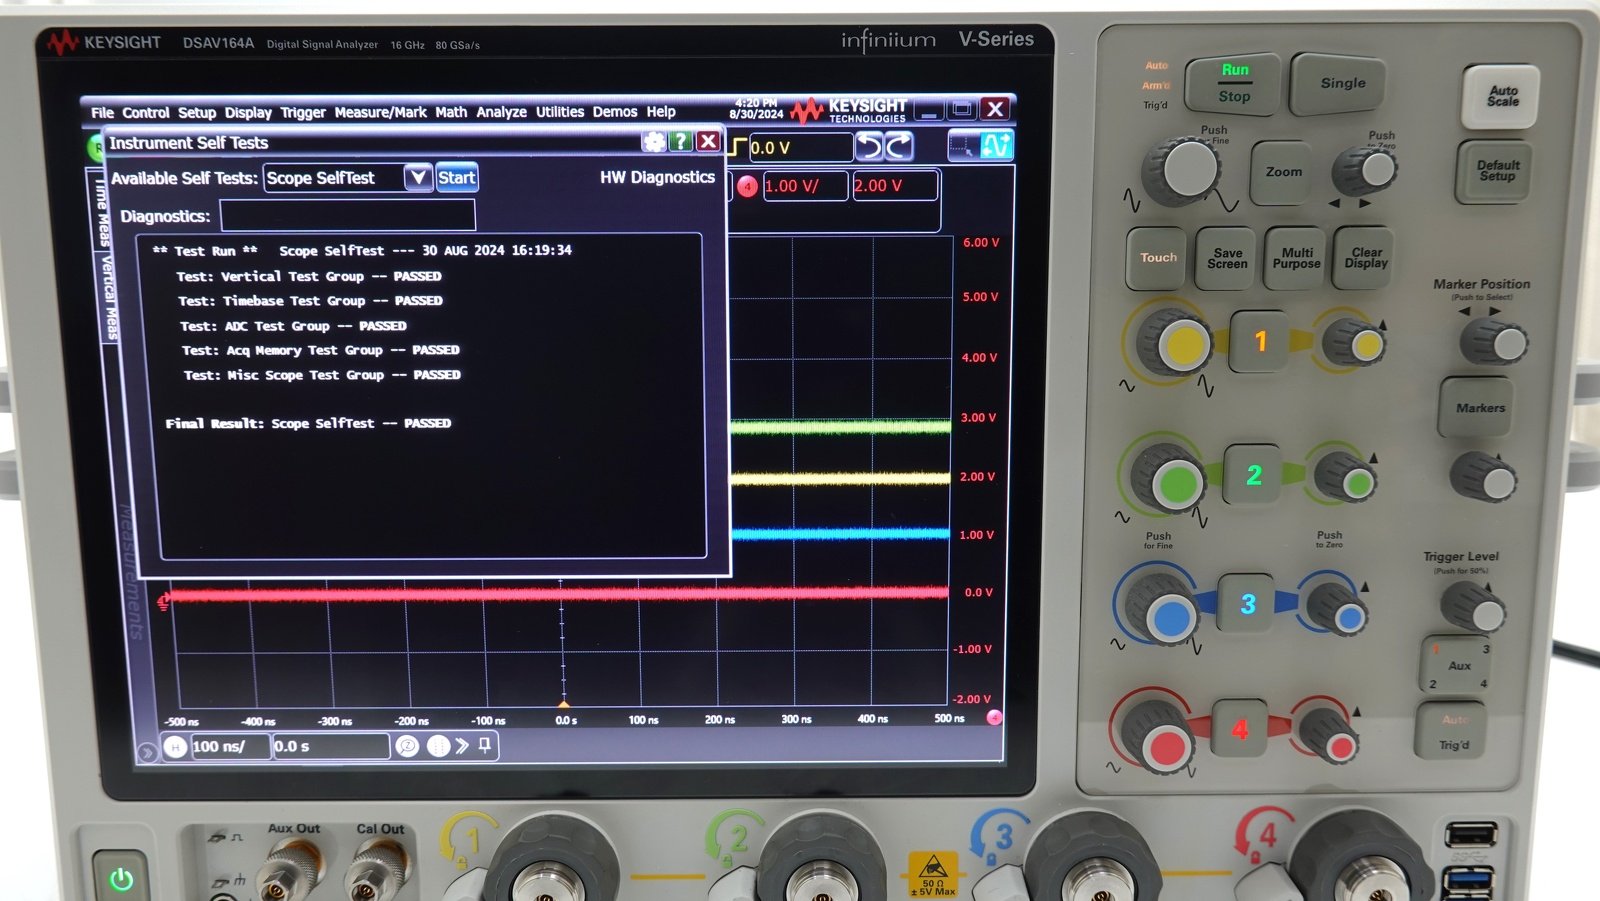Open the Measure/Mark menu

380,112
